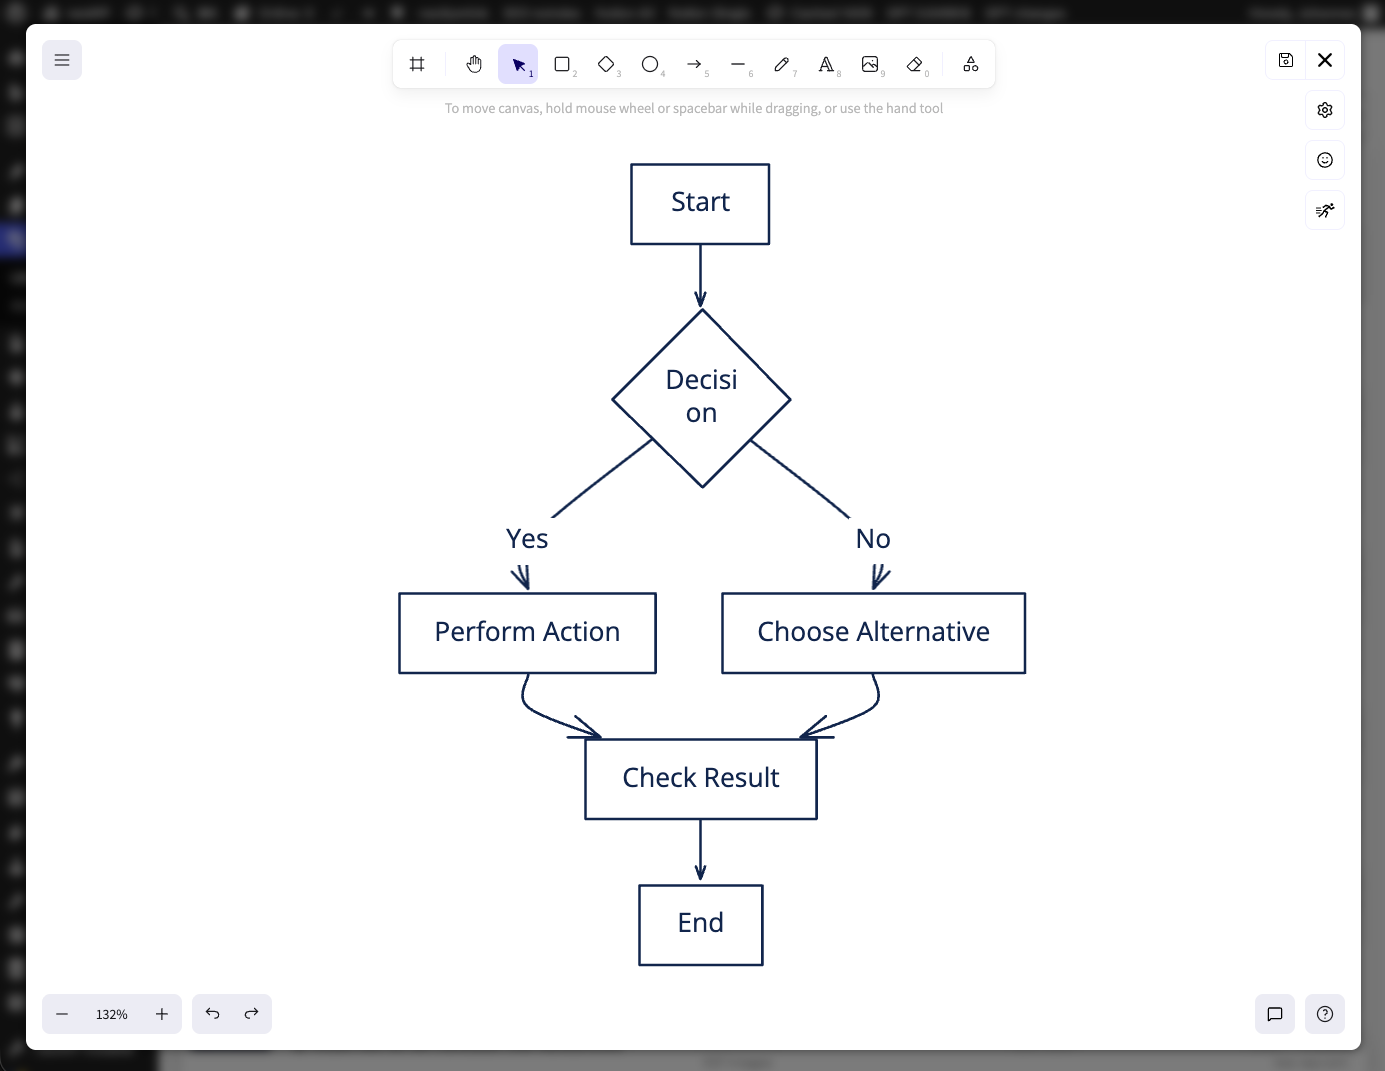Select the Frame tool icon
The height and width of the screenshot is (1071, 1385).
(x=417, y=64)
